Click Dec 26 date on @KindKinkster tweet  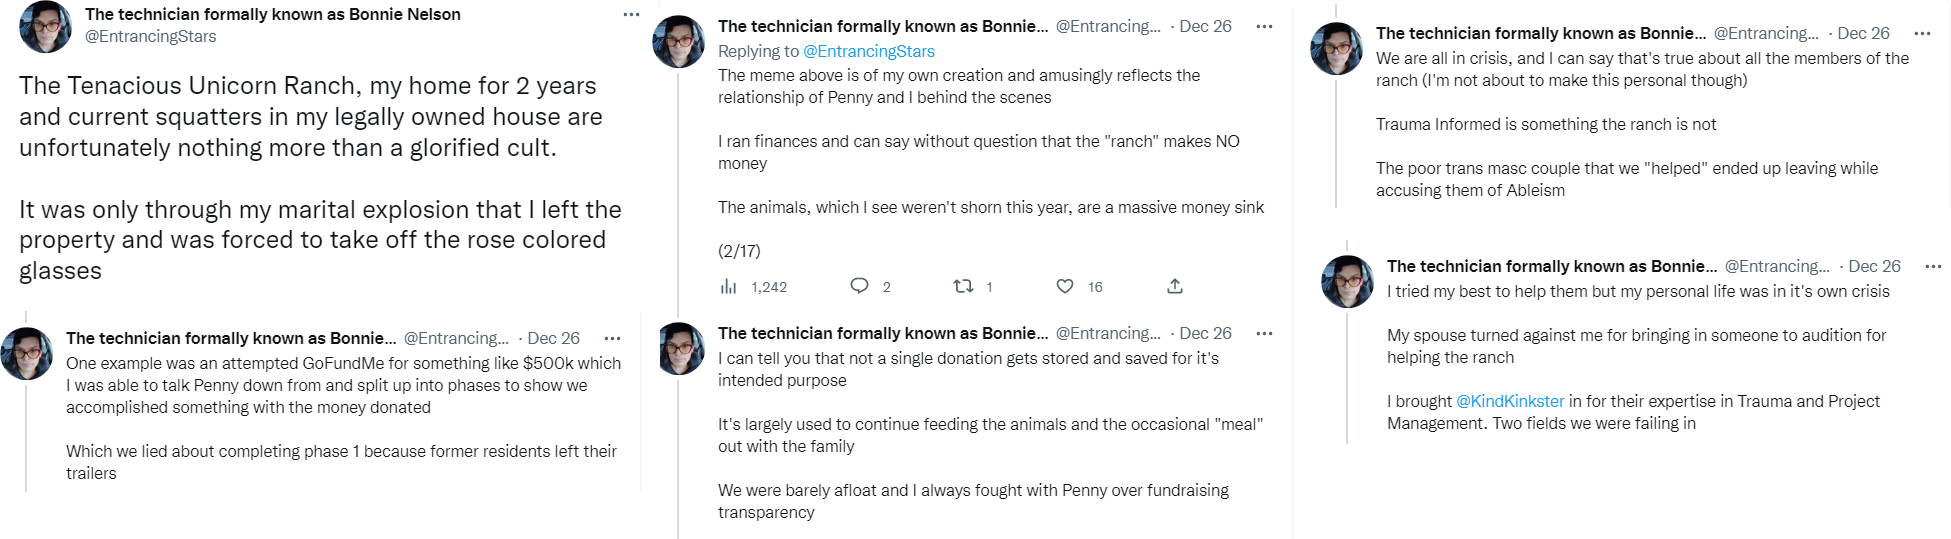click(x=1874, y=266)
